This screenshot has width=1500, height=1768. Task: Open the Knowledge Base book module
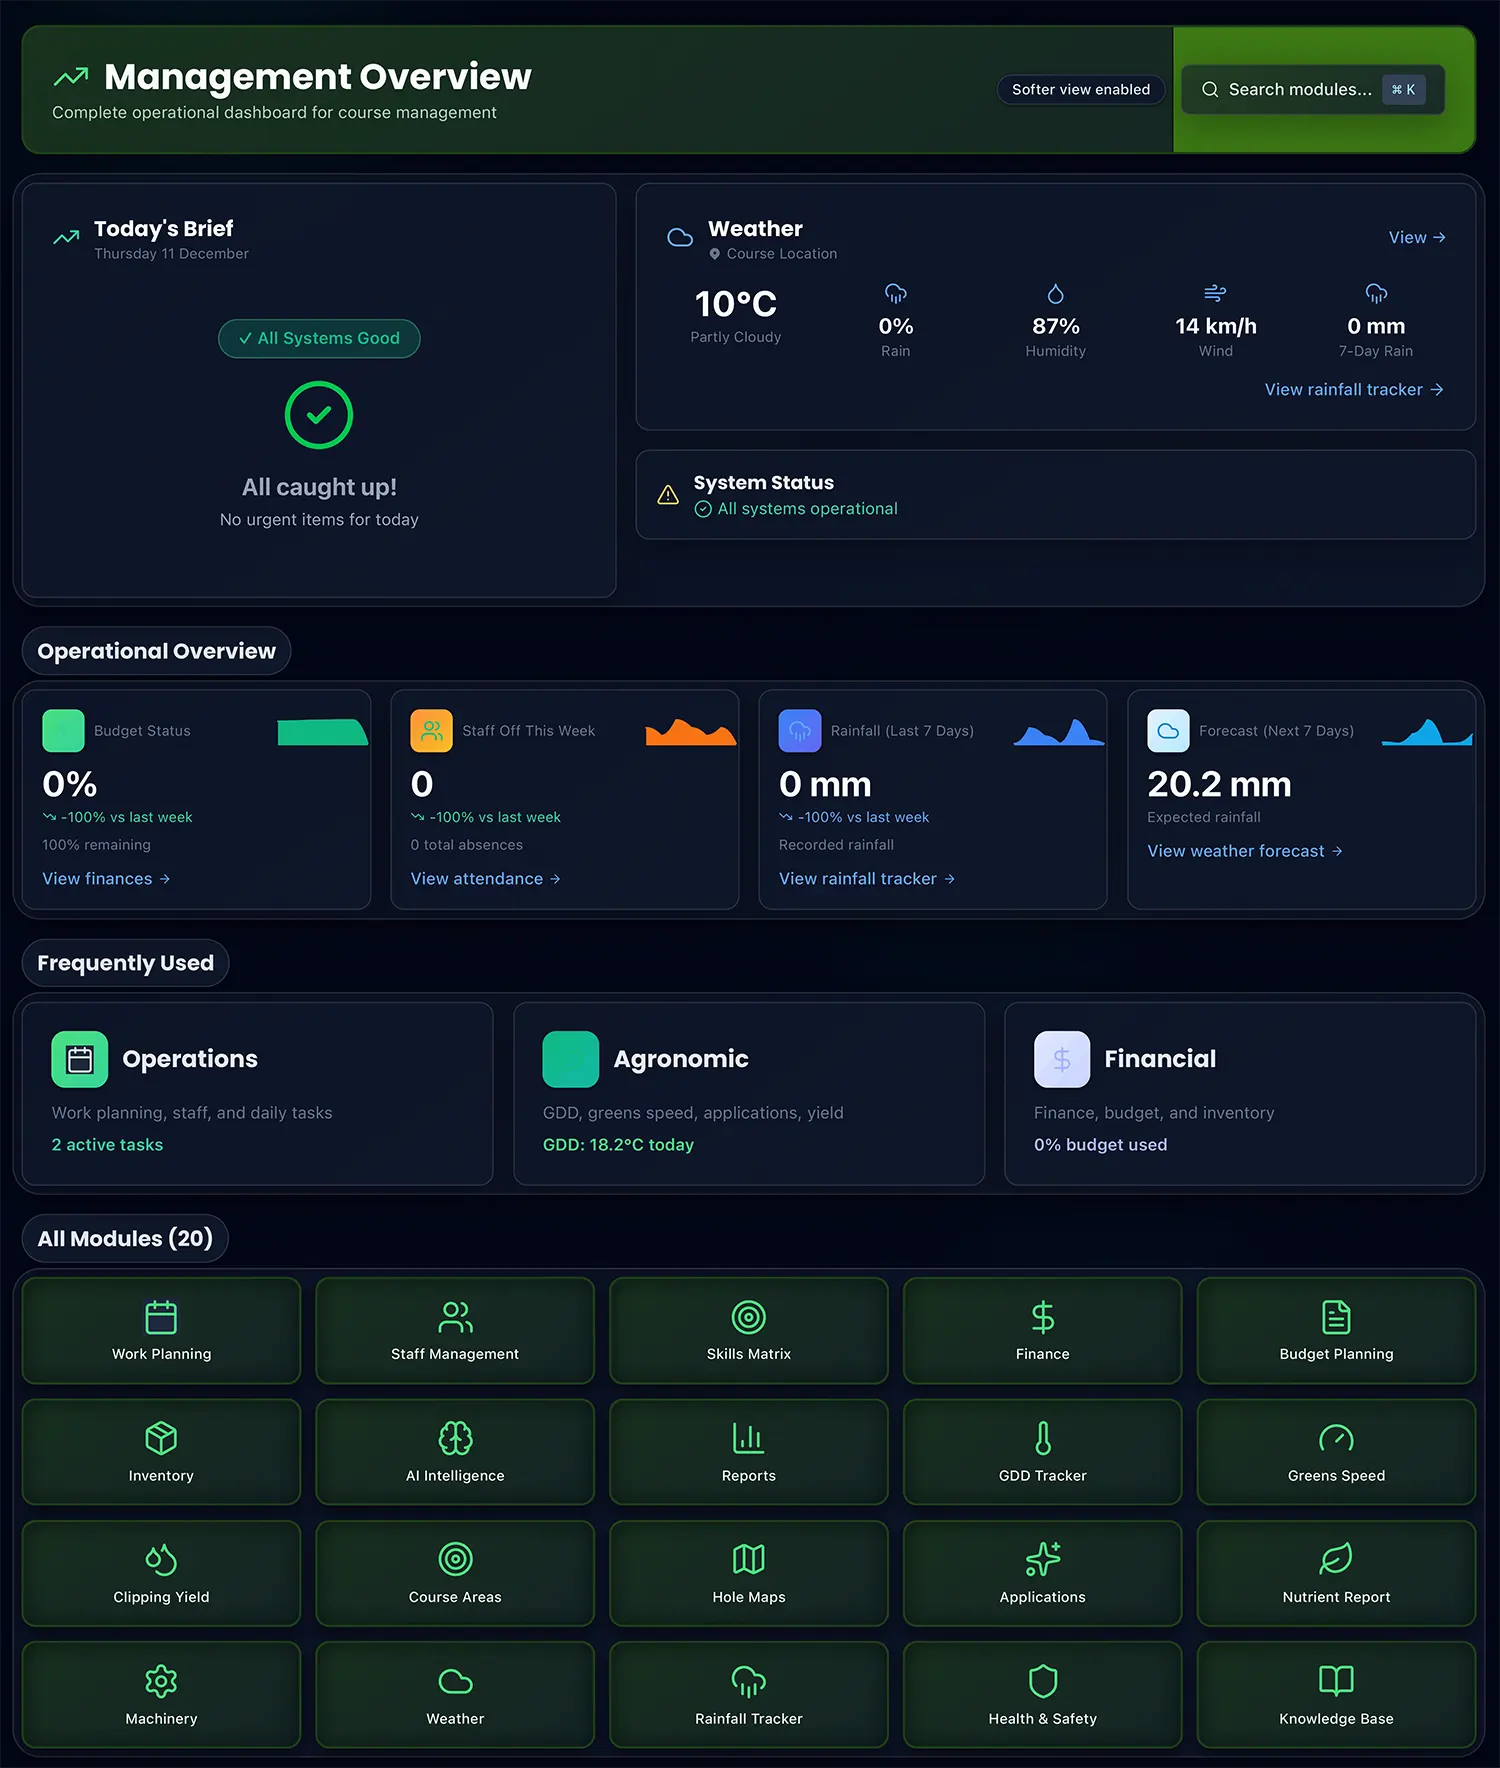pyautogui.click(x=1336, y=1695)
